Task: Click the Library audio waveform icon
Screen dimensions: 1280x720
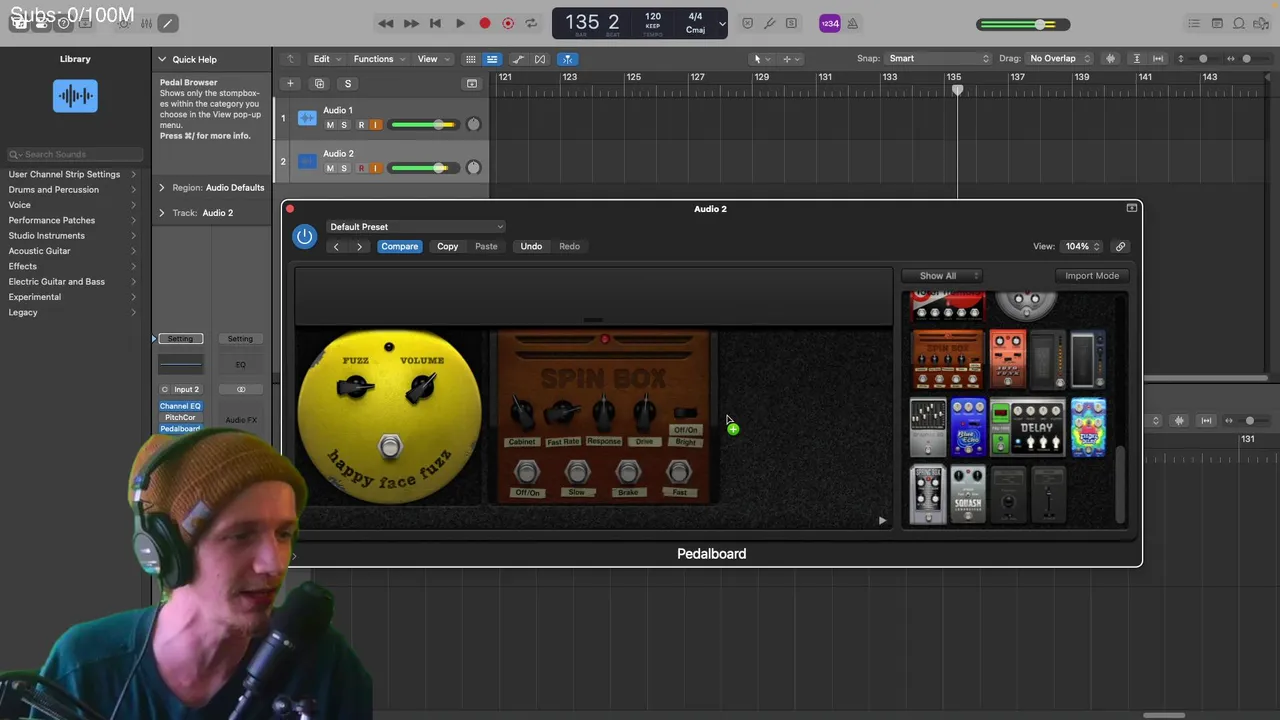Action: click(75, 96)
